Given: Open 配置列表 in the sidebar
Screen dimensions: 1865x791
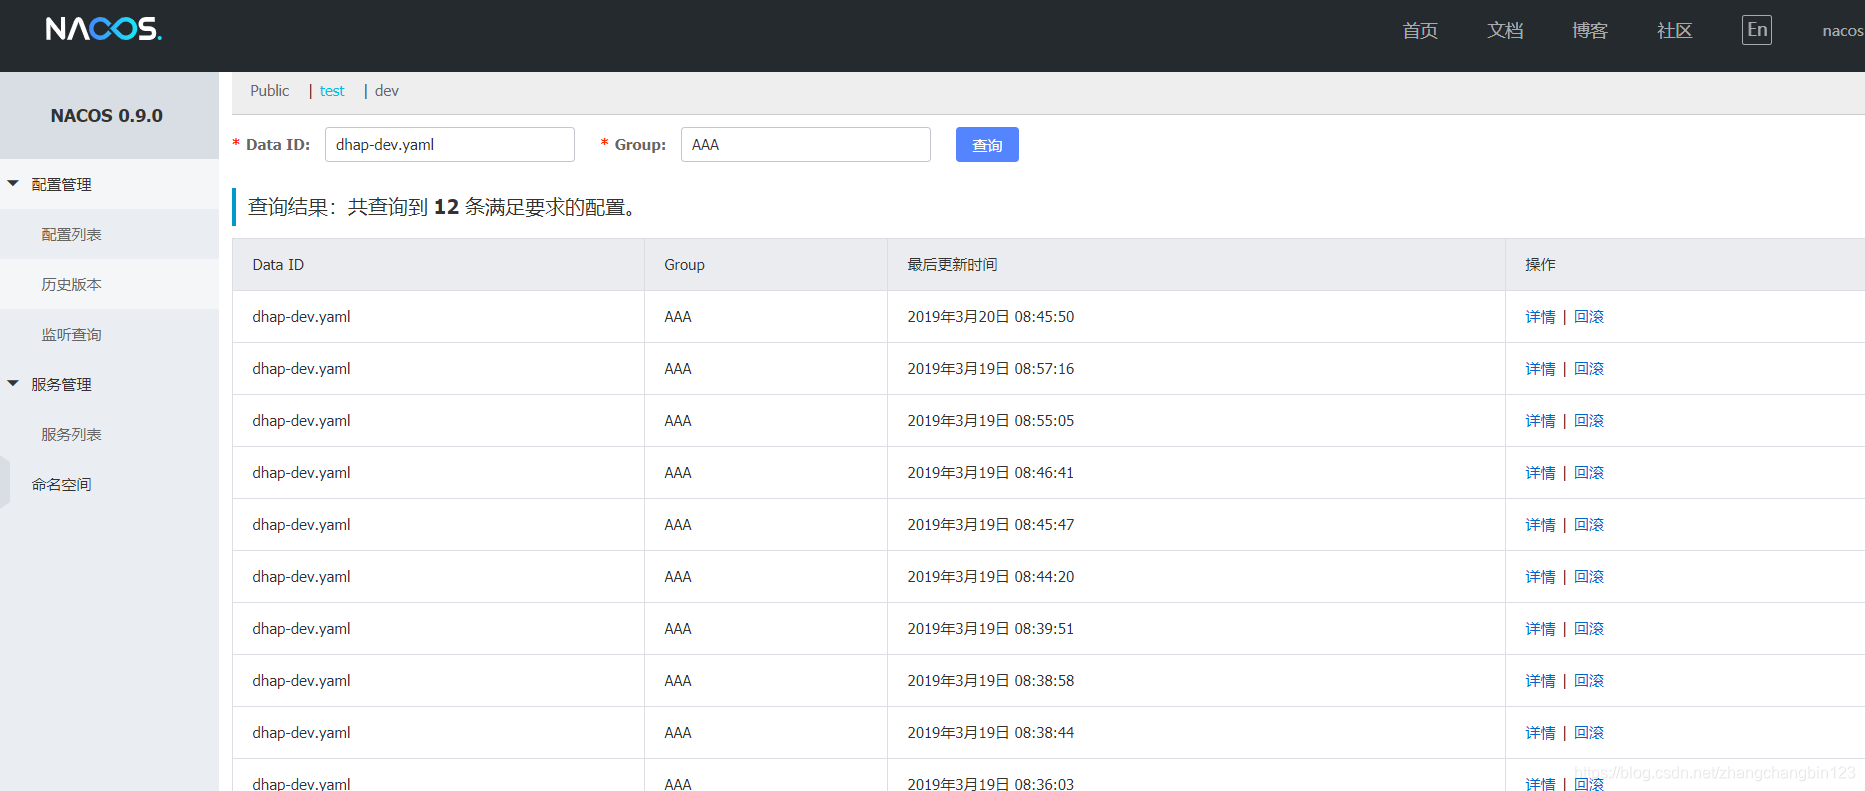Looking at the screenshot, I should (72, 235).
